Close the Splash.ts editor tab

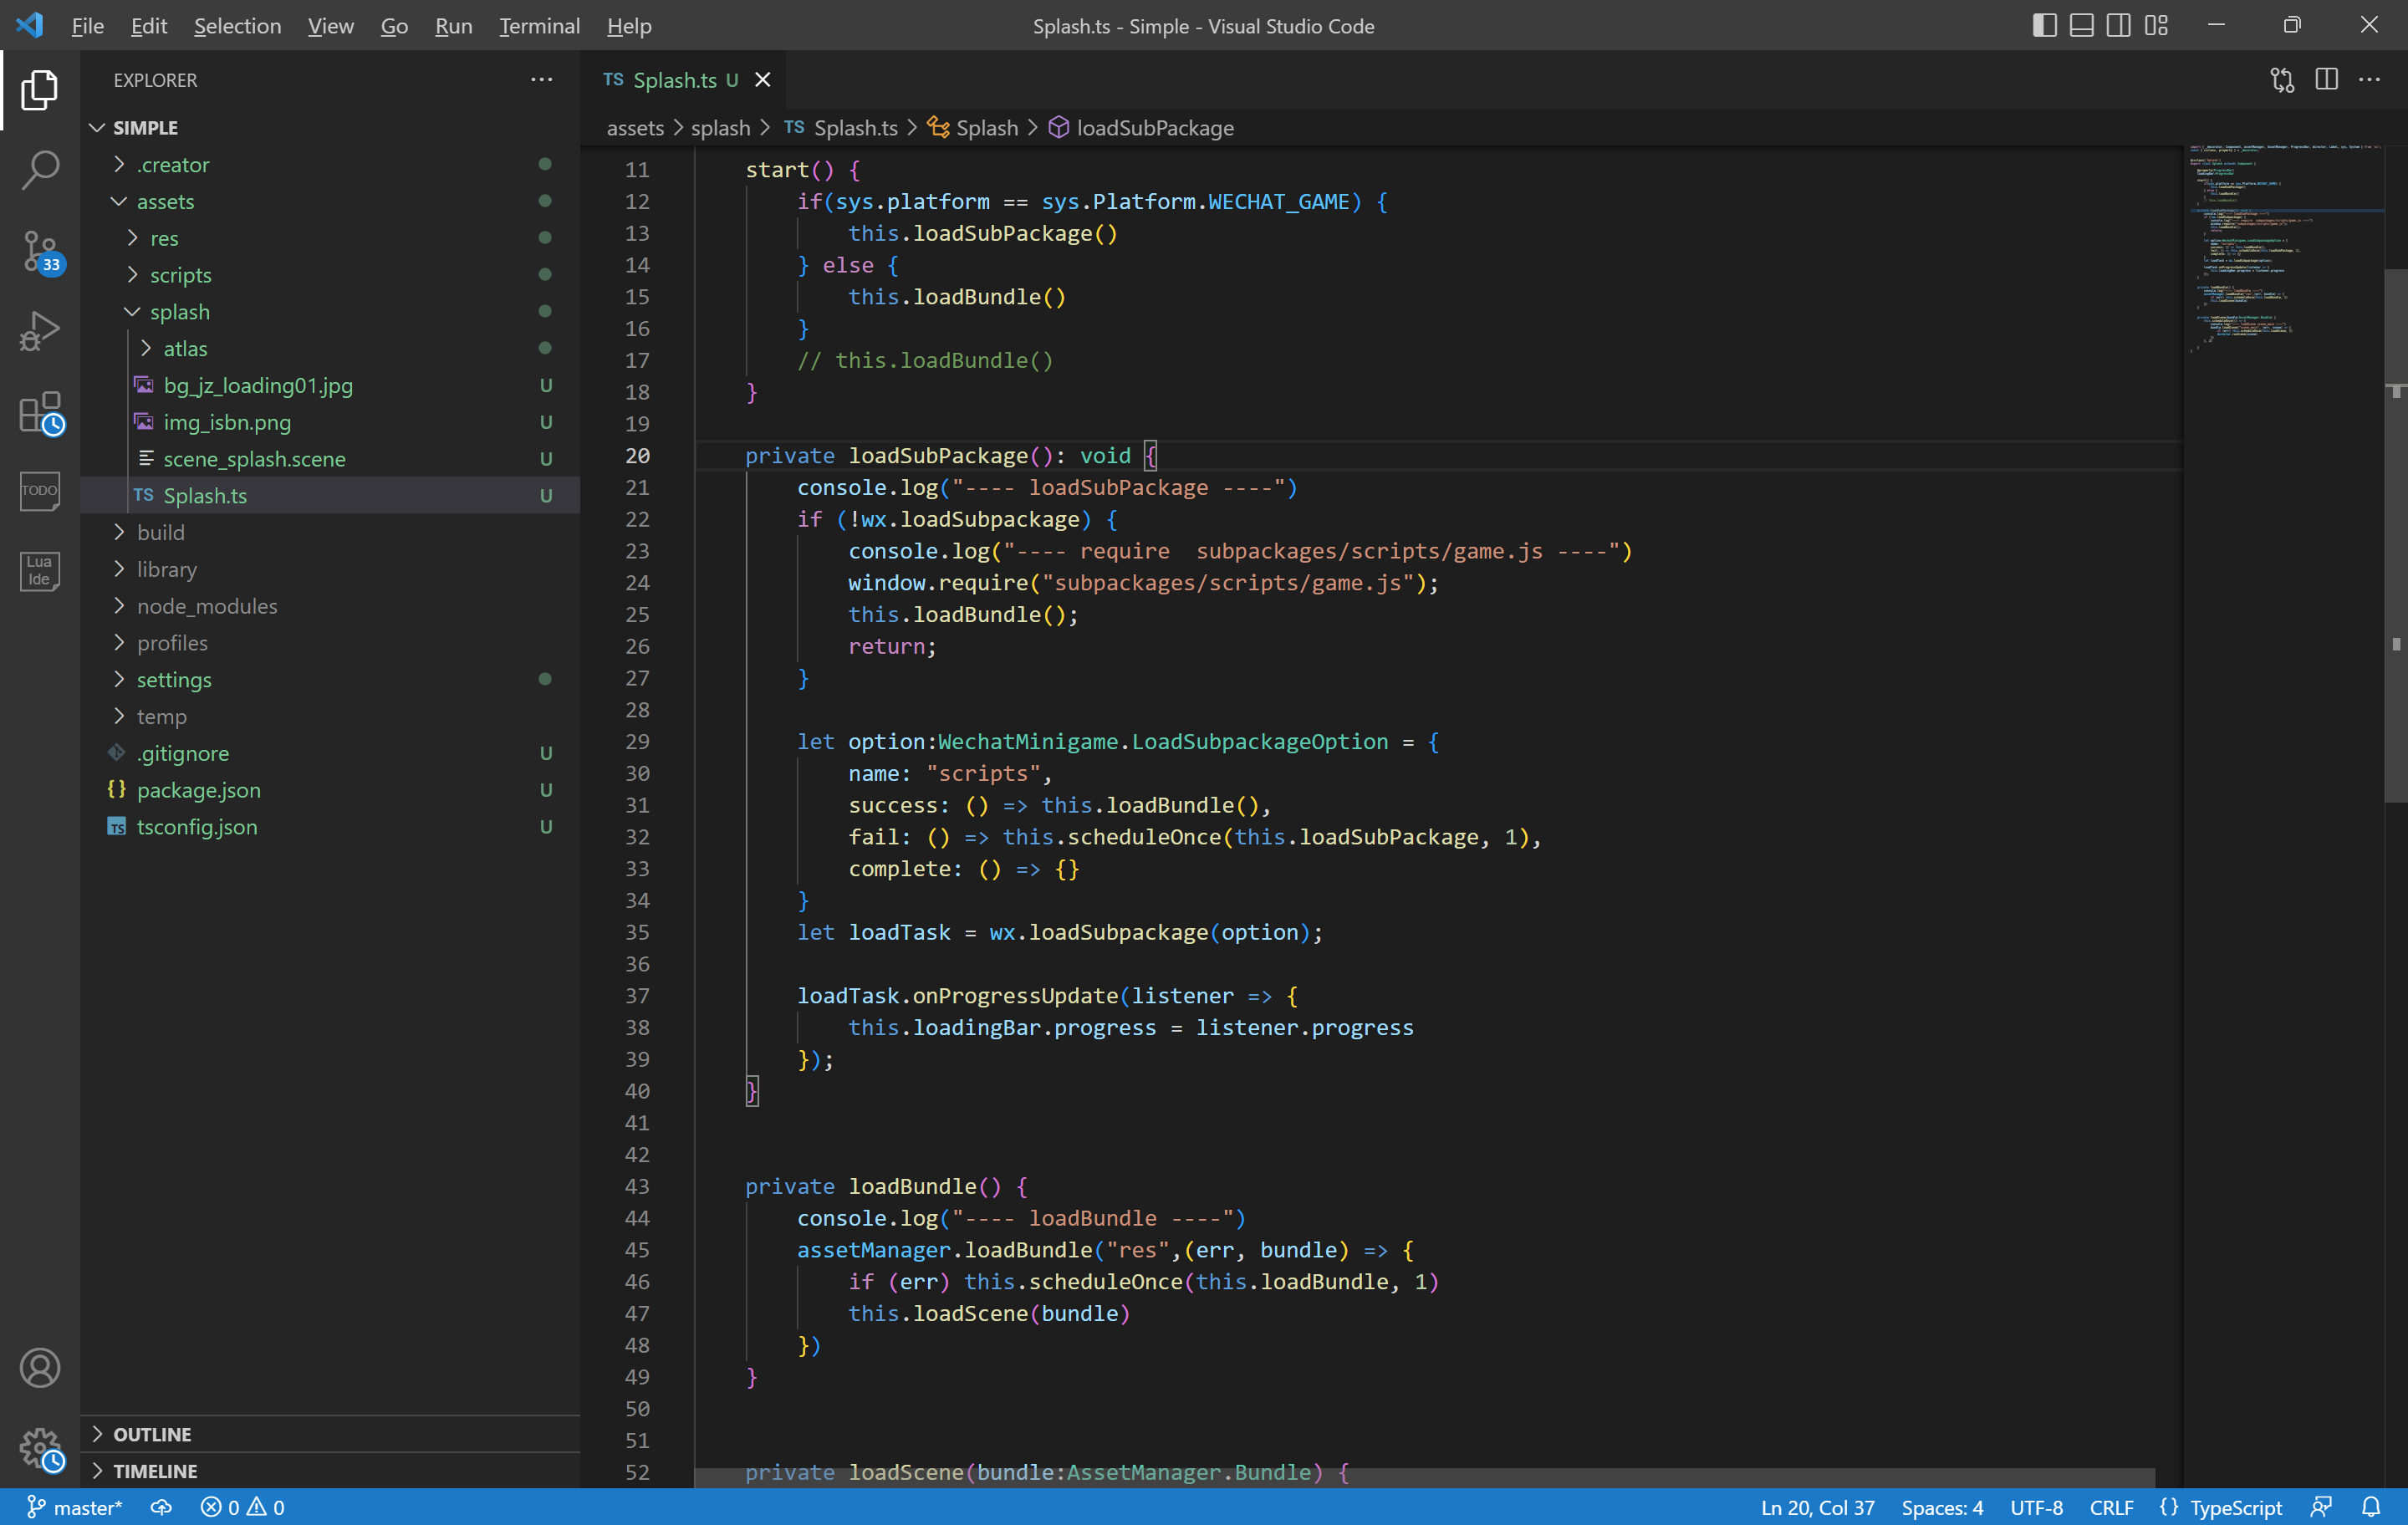point(763,80)
